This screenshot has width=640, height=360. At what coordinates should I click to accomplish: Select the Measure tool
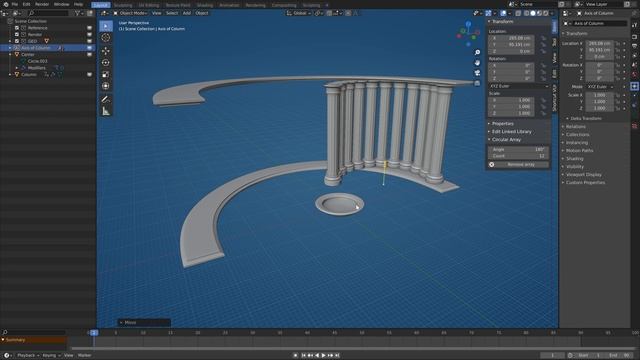(x=106, y=111)
